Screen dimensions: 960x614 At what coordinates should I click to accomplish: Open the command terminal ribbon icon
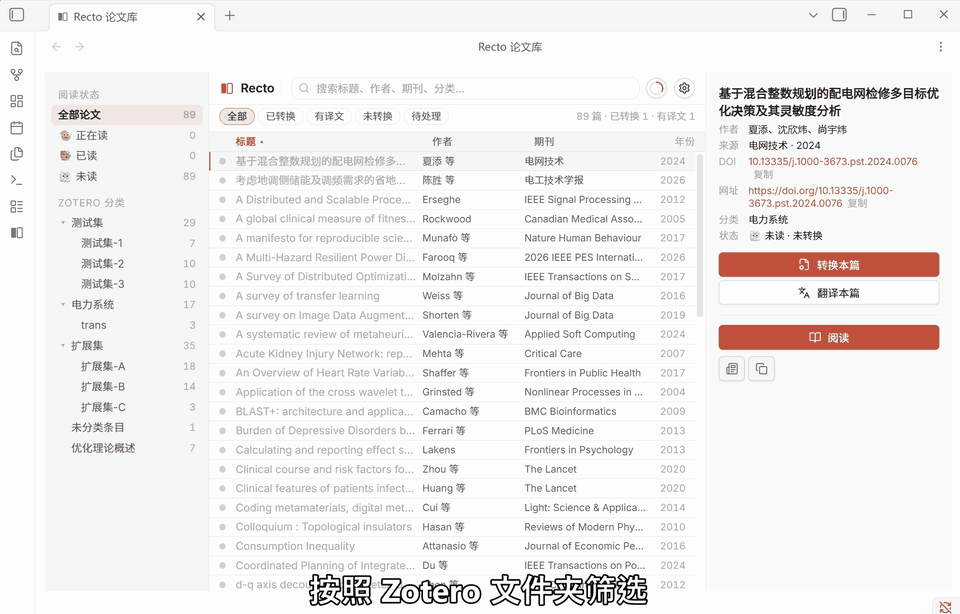tap(17, 180)
